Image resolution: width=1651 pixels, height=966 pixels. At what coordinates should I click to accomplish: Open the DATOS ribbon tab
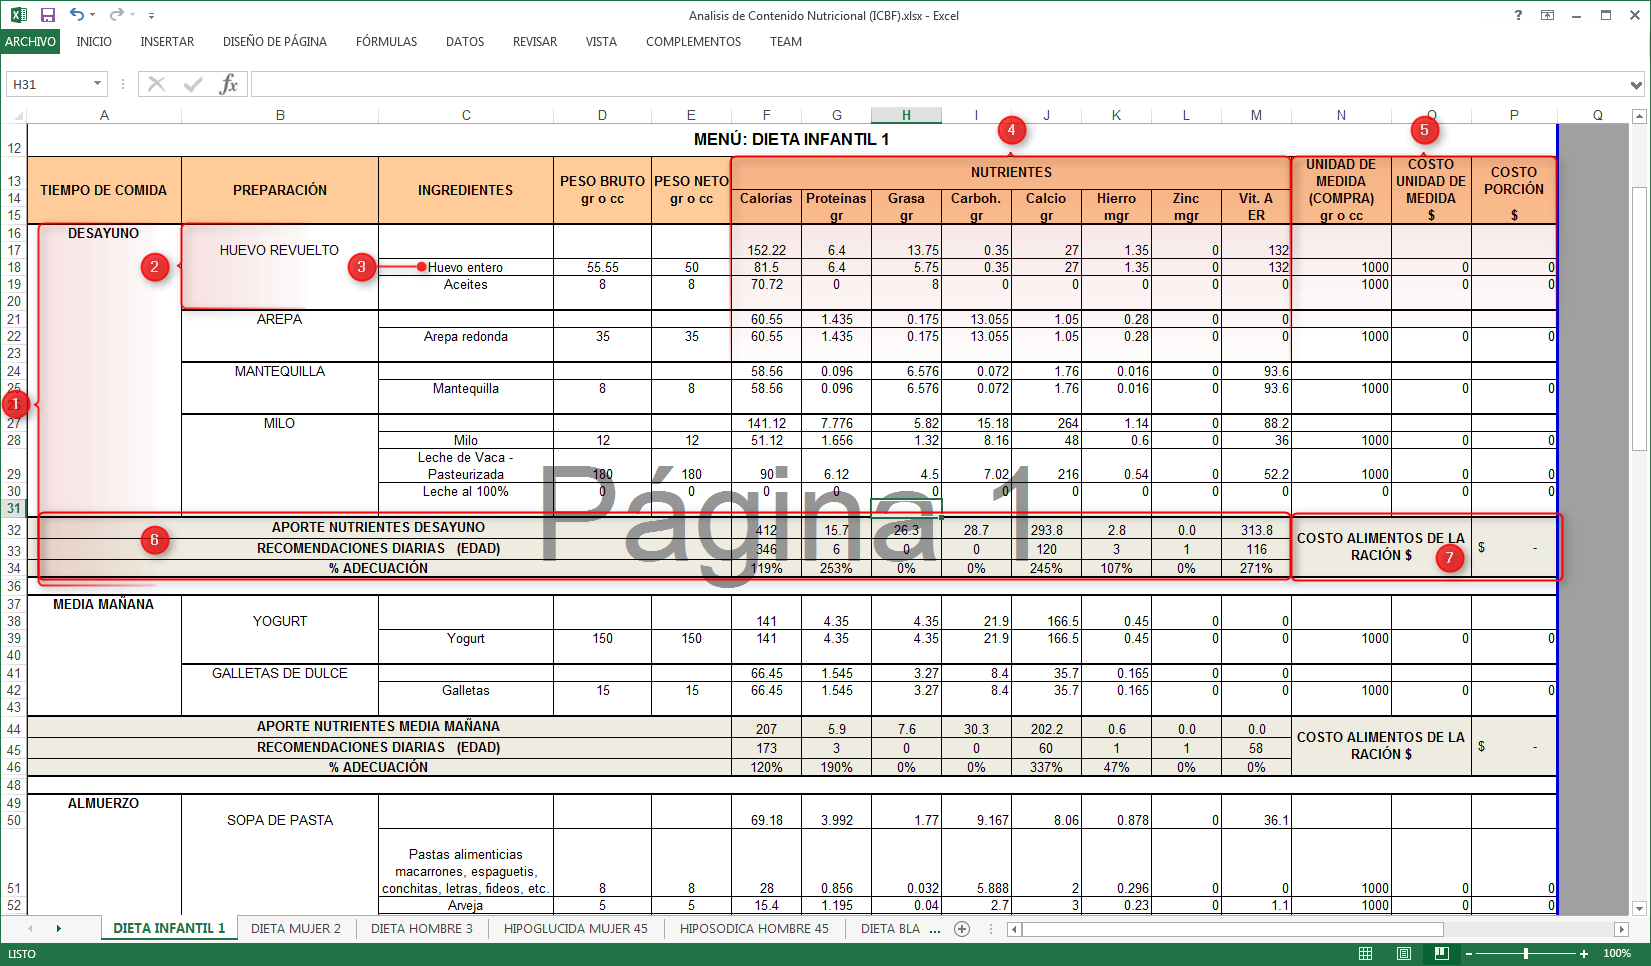[x=465, y=42]
